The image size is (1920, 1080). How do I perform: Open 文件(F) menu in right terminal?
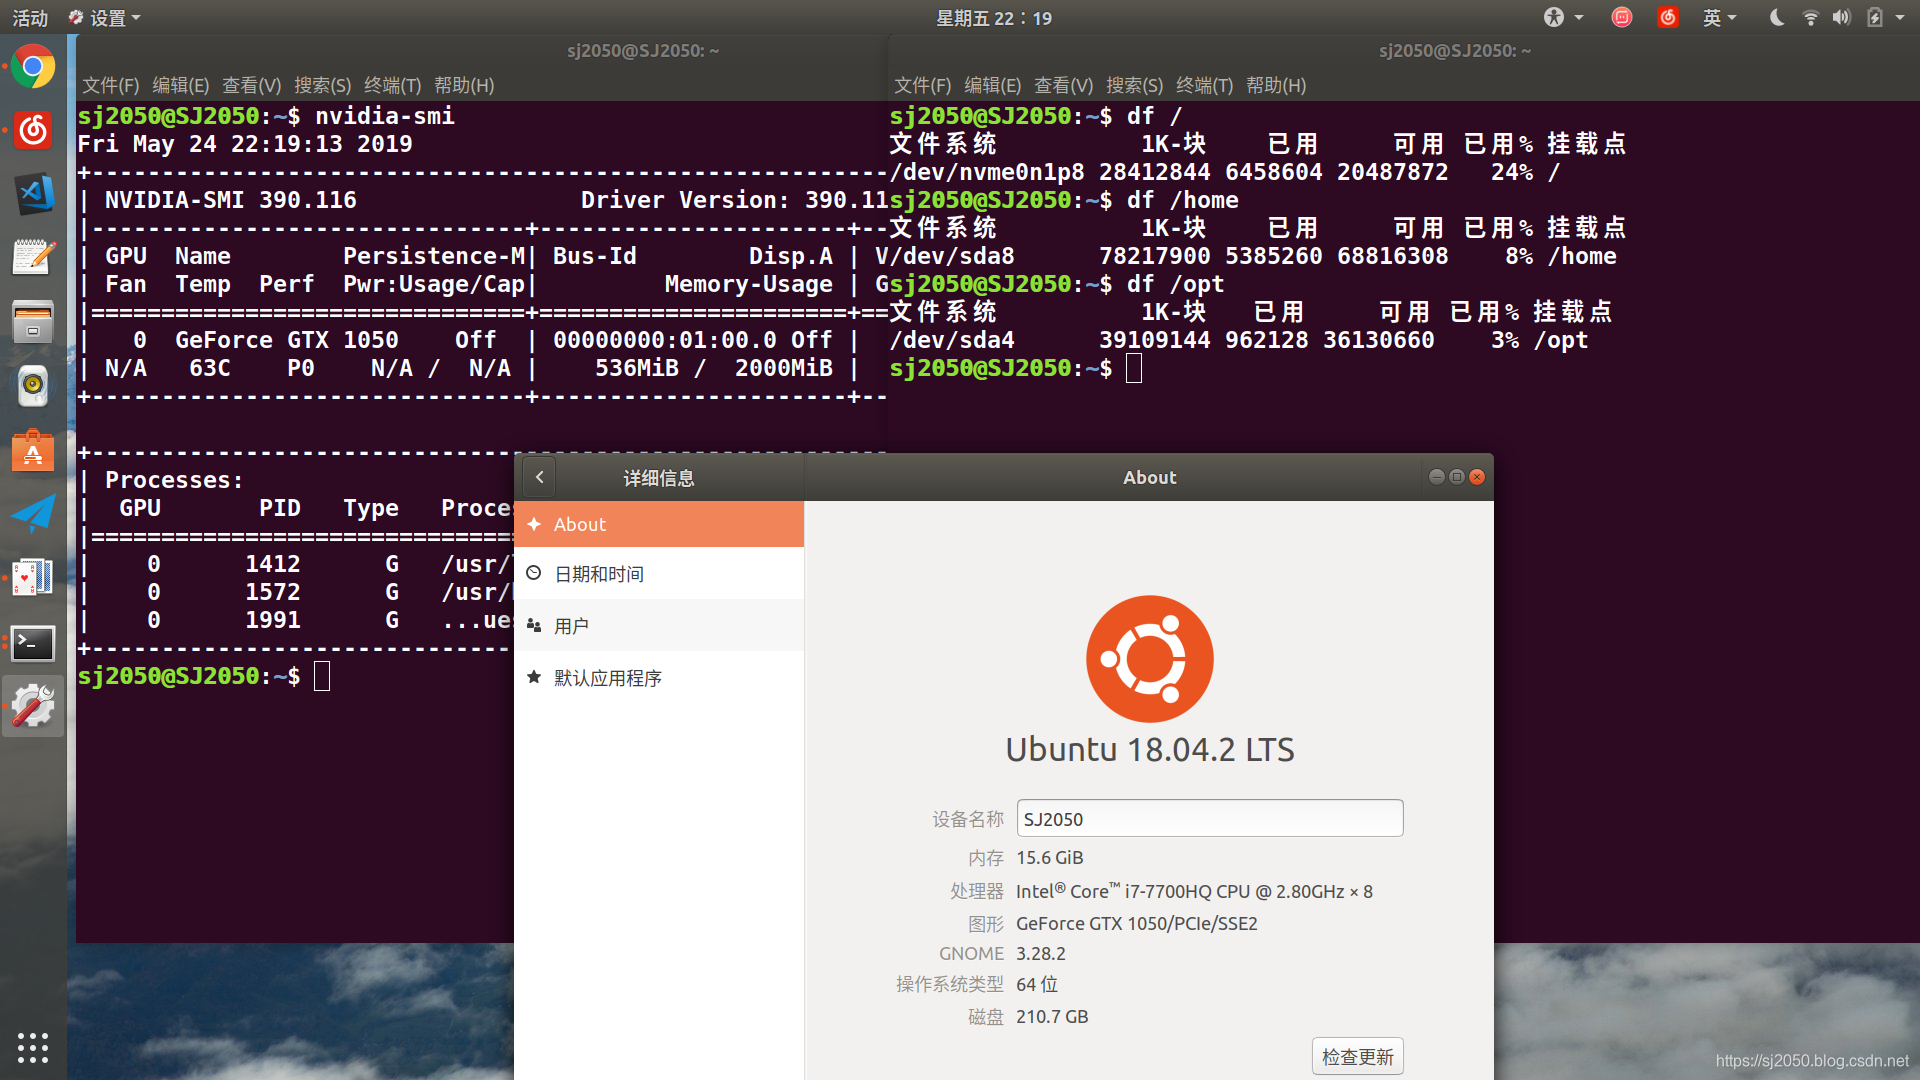pyautogui.click(x=922, y=85)
